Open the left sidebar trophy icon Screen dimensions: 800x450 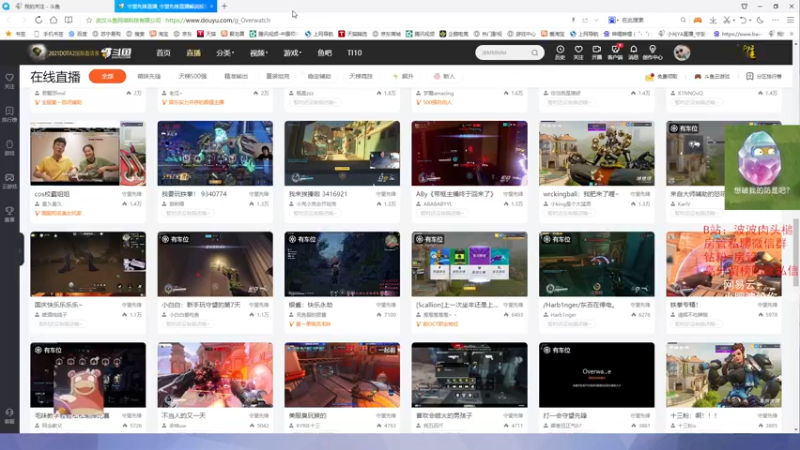click(x=9, y=214)
